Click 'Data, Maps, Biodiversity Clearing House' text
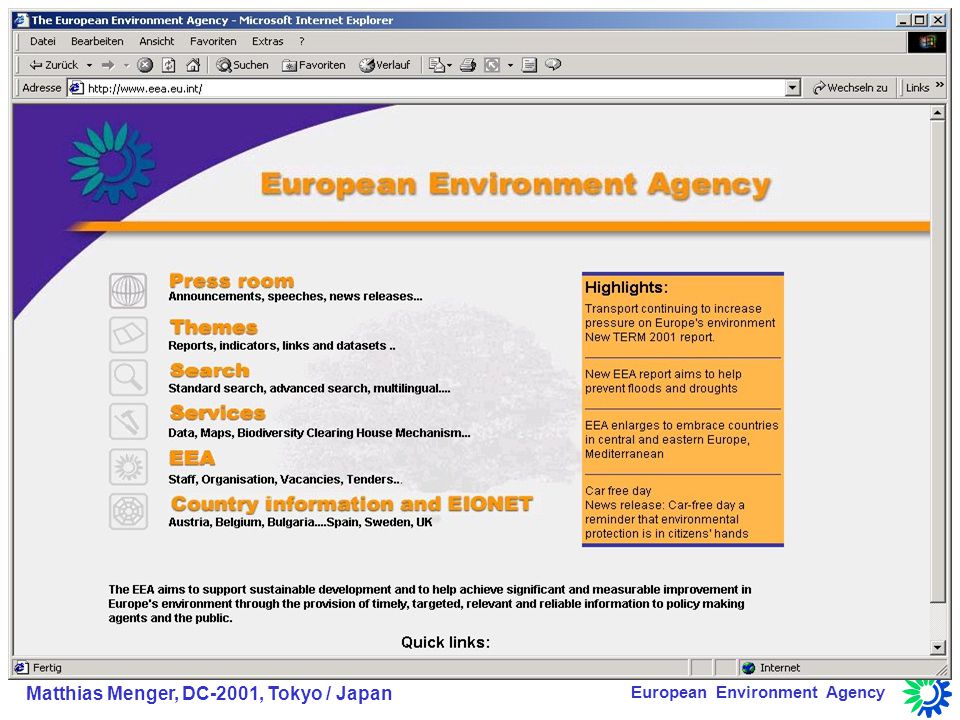The height and width of the screenshot is (720, 960). click(319, 433)
